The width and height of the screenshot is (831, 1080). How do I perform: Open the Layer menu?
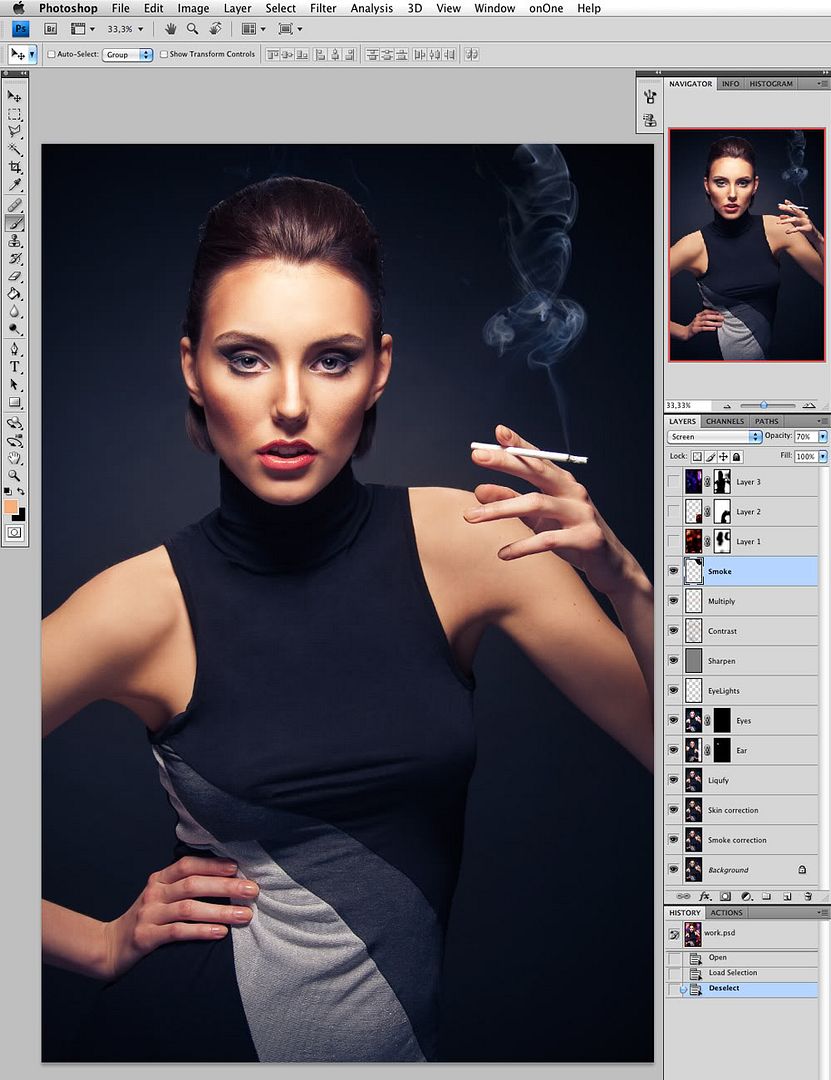tap(237, 8)
